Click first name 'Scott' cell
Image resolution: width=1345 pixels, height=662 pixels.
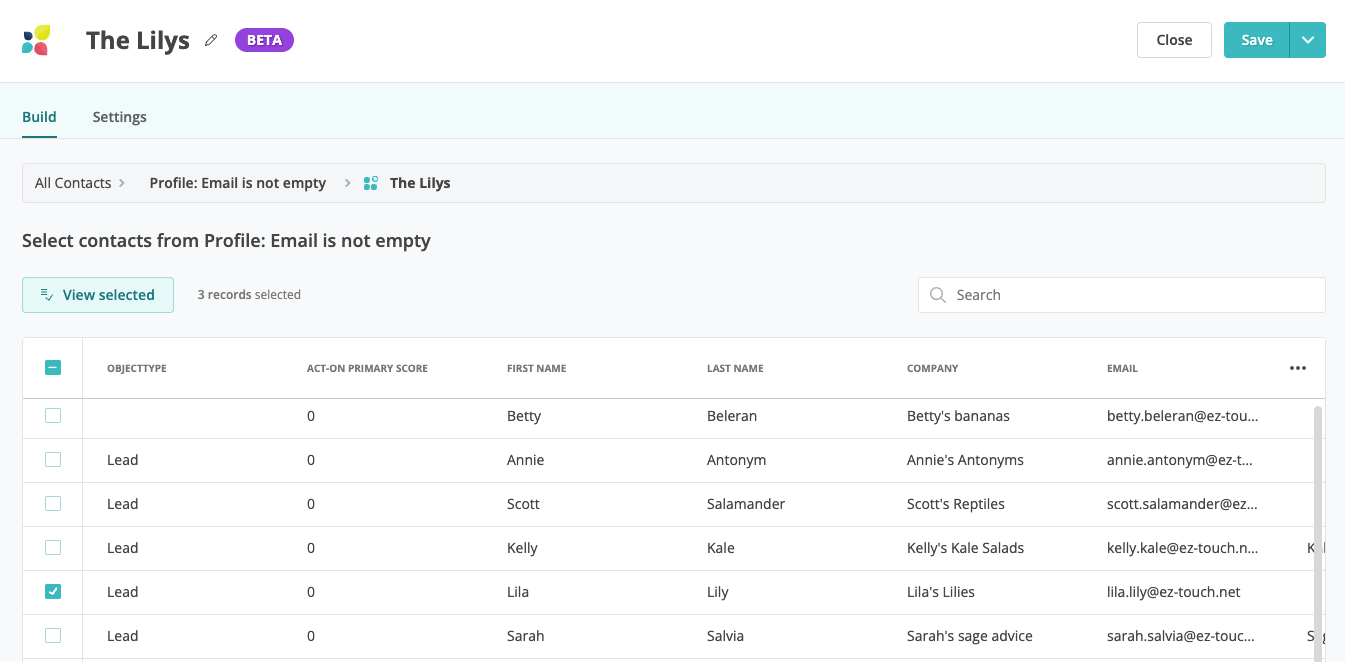coord(523,504)
